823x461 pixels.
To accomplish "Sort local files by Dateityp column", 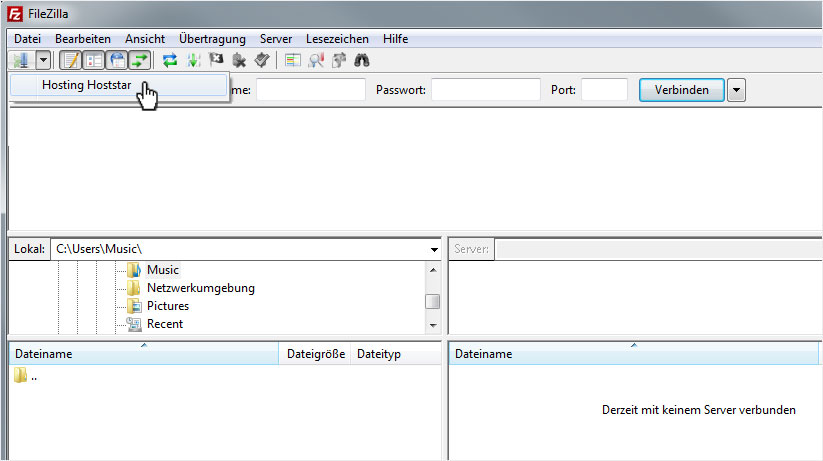I will pos(396,353).
